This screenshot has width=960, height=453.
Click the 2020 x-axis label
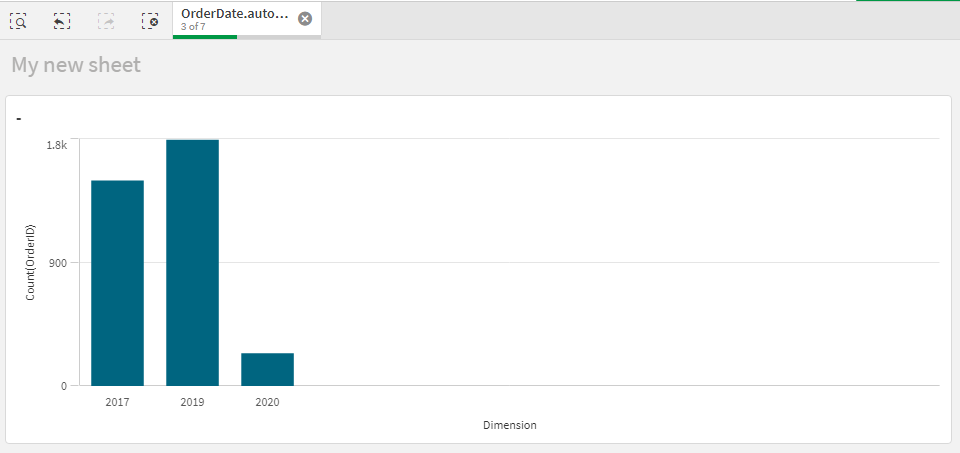pyautogui.click(x=267, y=402)
